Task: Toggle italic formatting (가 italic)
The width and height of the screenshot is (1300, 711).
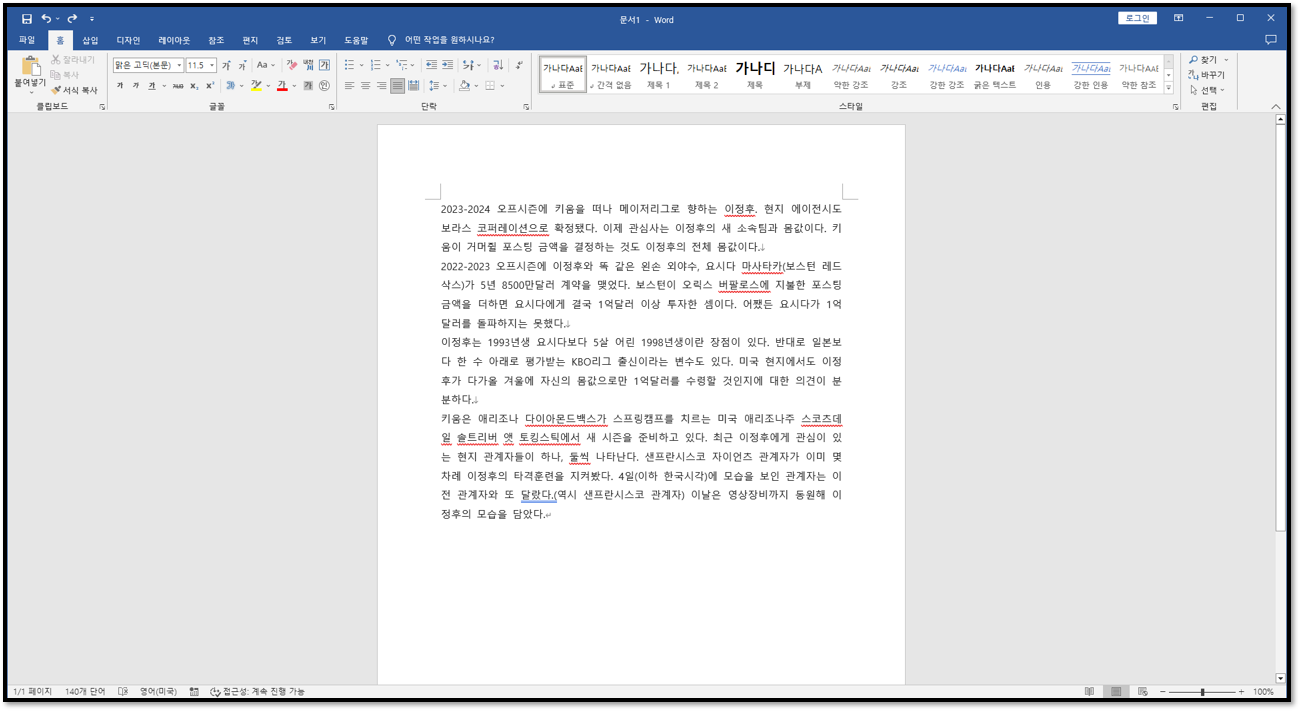Action: coord(136,86)
